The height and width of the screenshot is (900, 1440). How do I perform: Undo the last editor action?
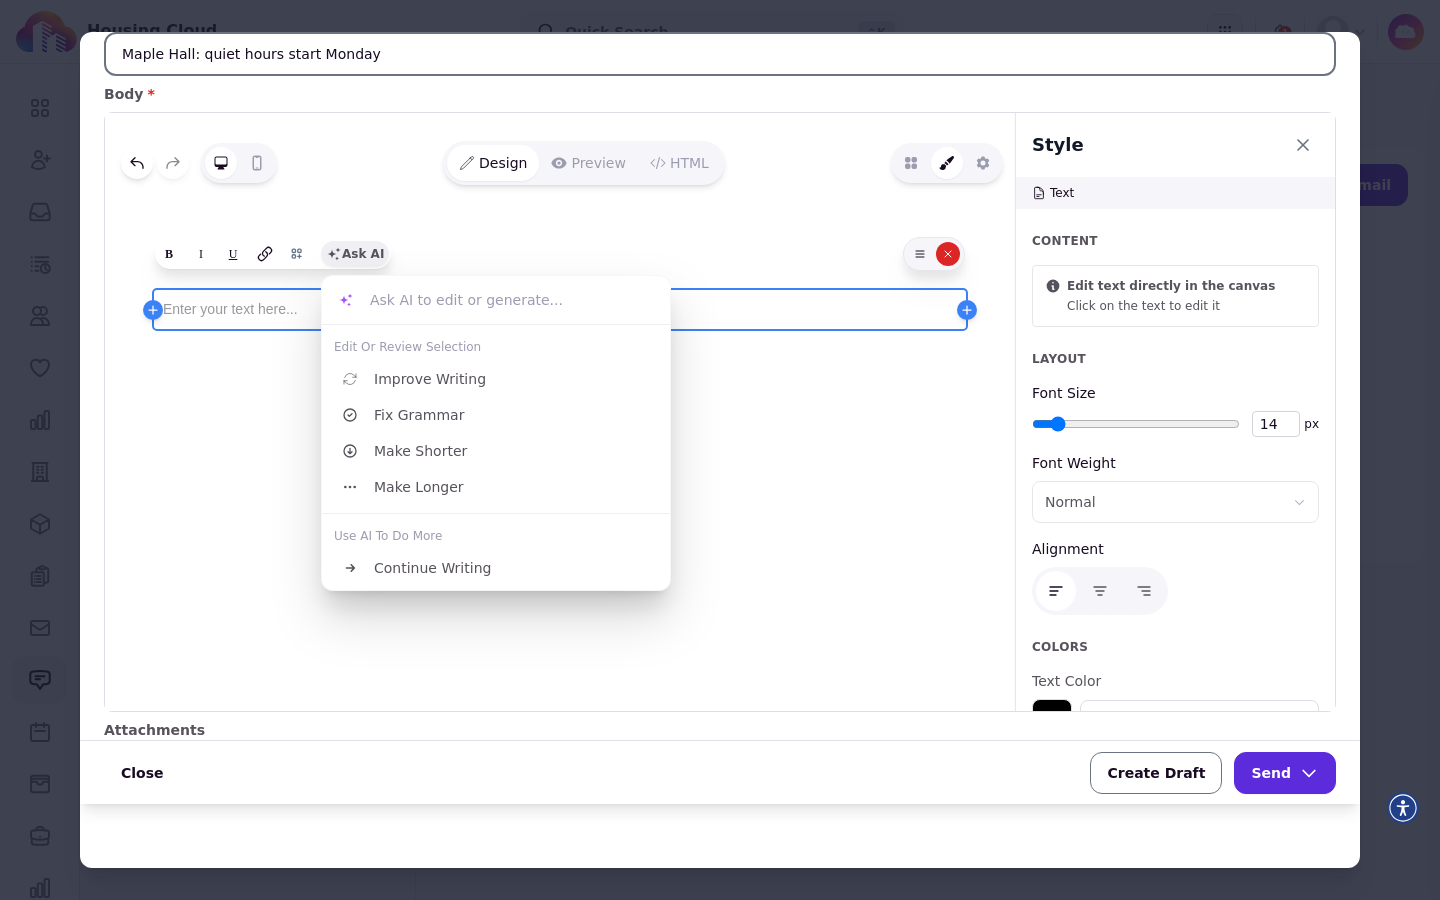137,163
